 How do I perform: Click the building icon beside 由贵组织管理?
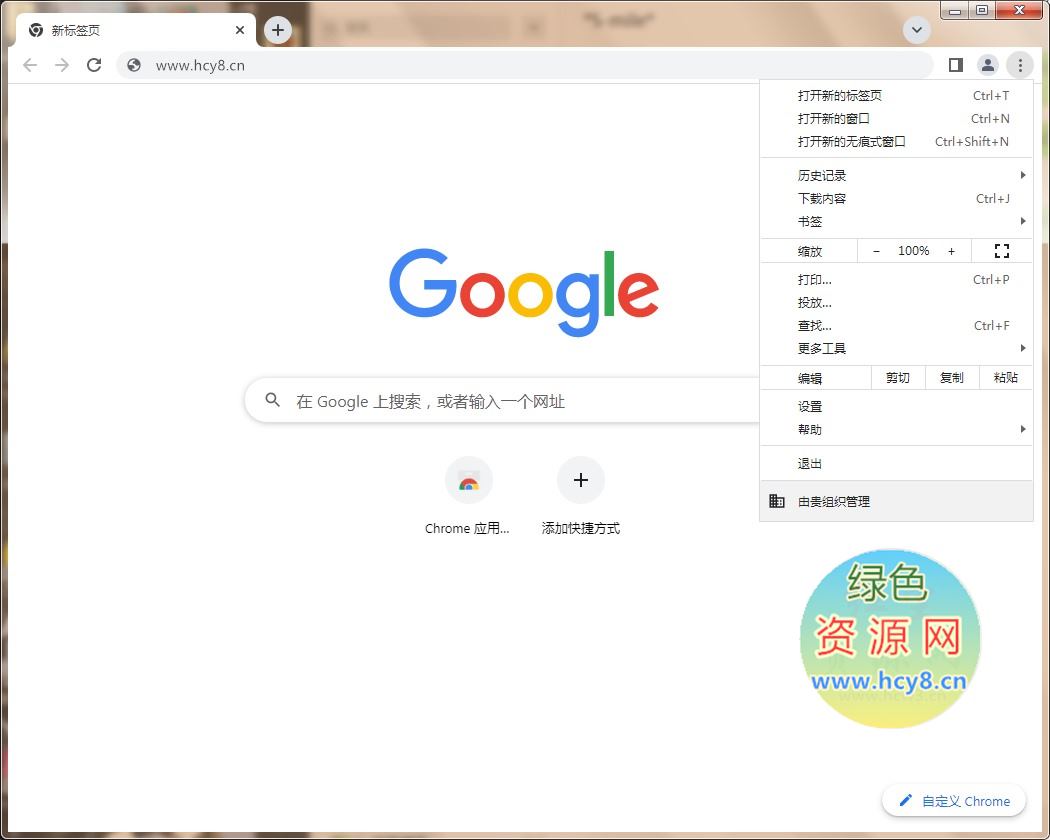(777, 500)
